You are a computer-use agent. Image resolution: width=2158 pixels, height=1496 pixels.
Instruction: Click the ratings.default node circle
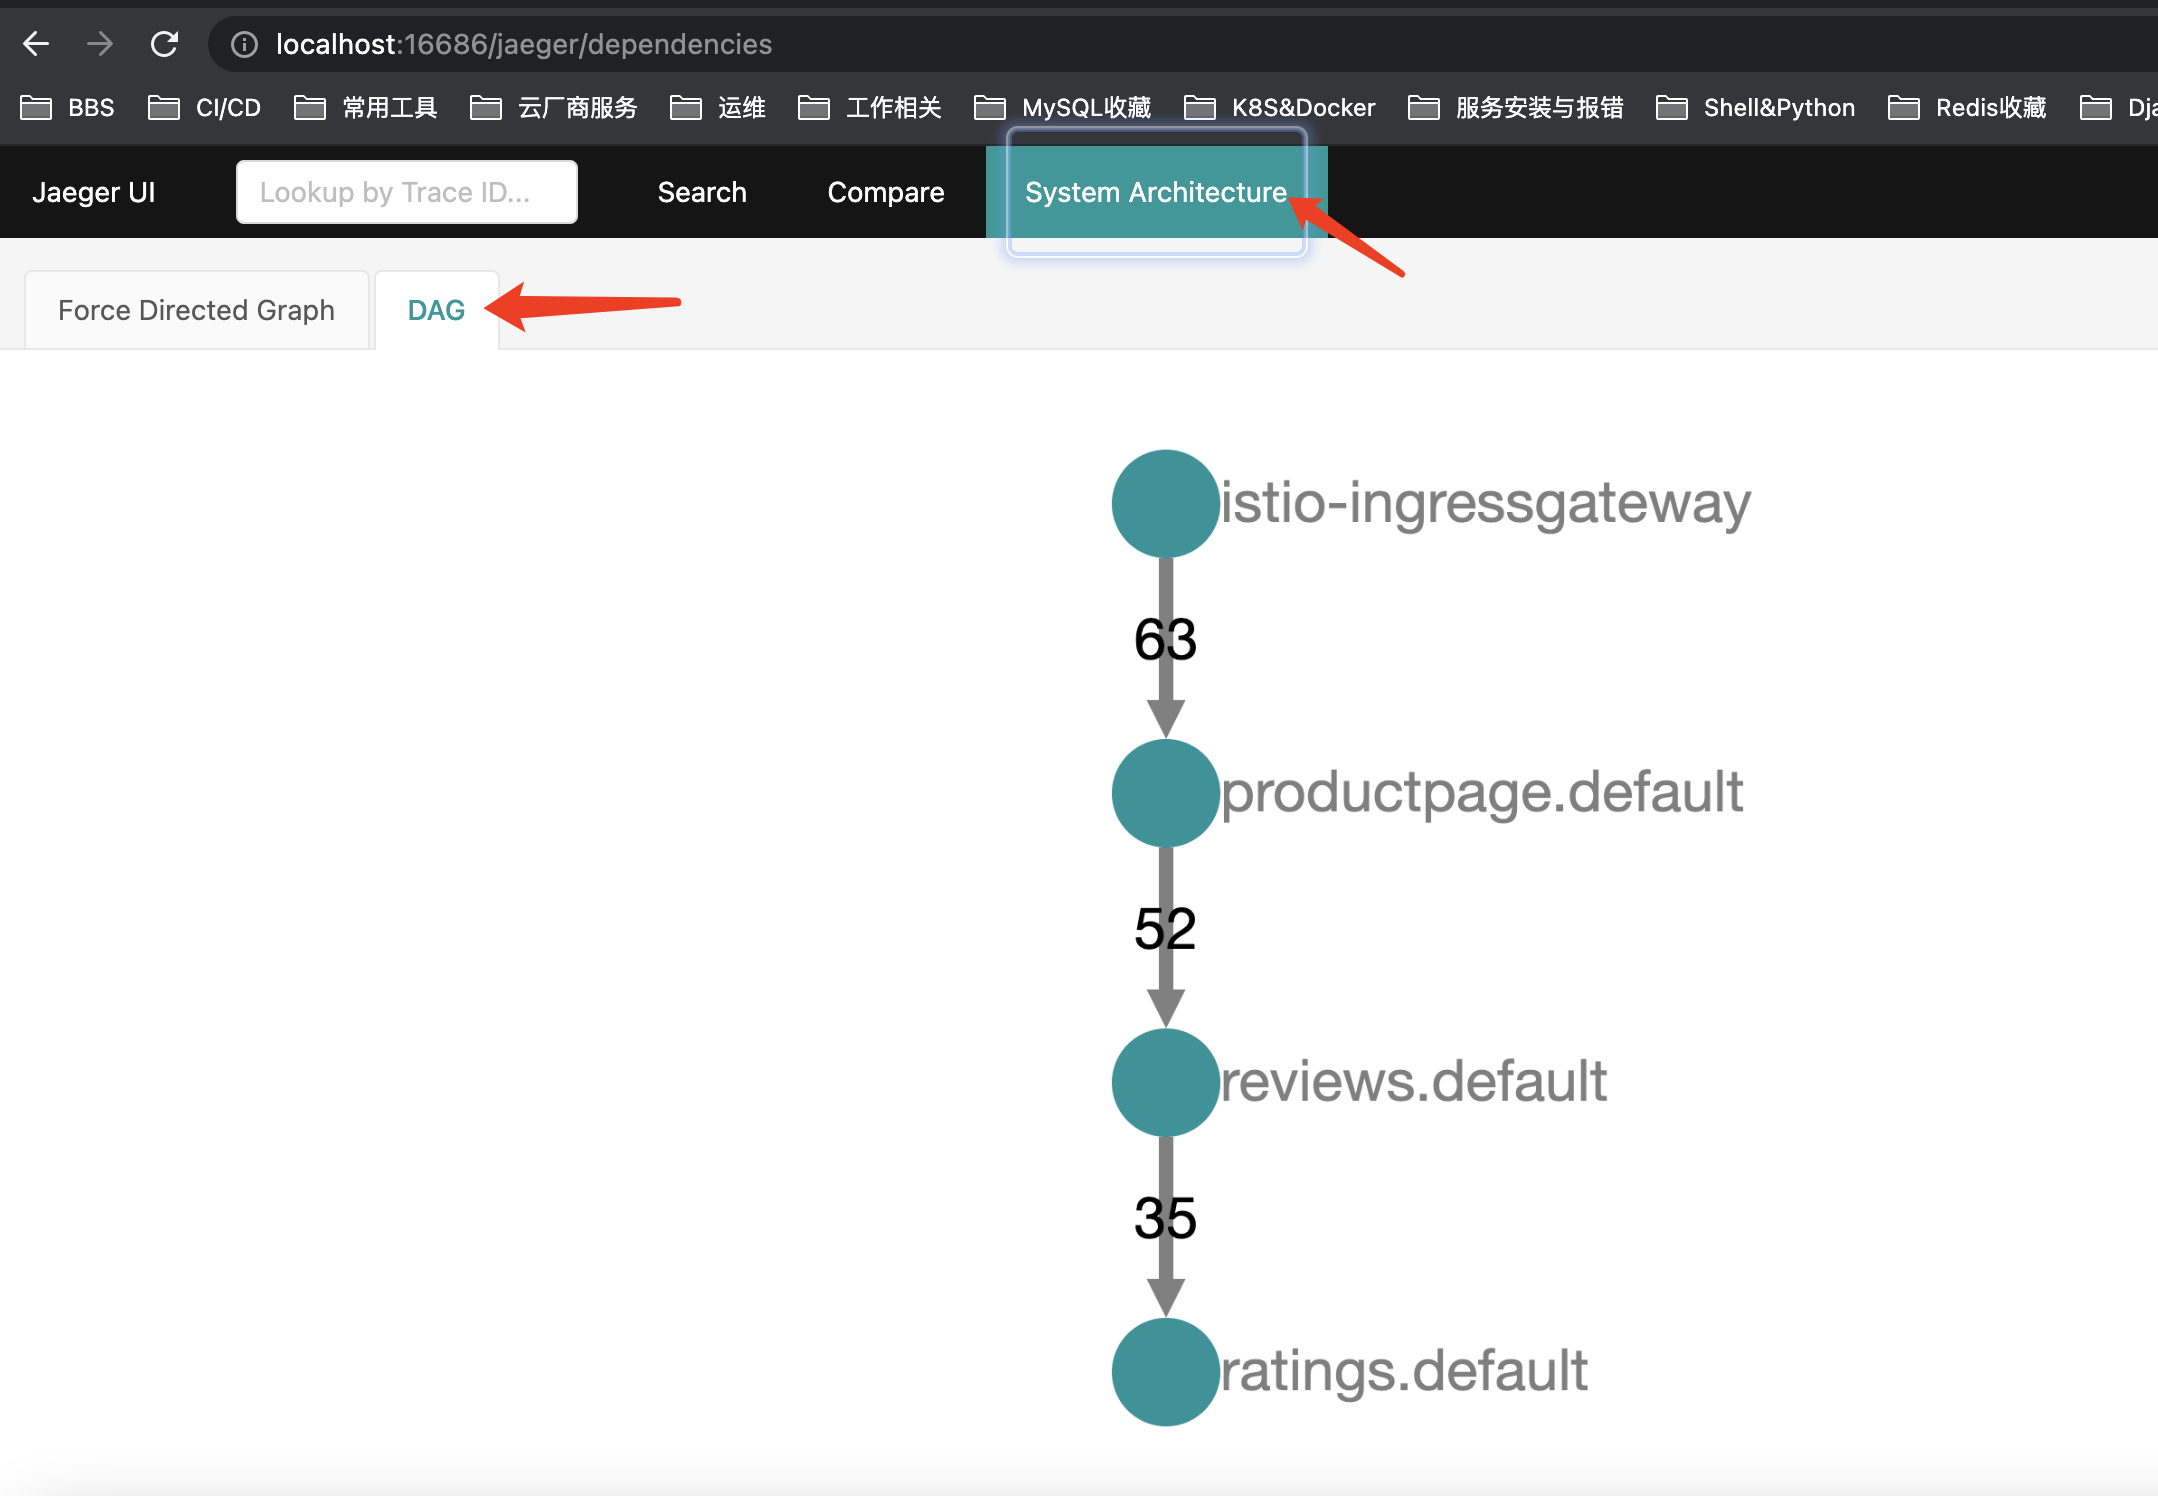coord(1165,1371)
